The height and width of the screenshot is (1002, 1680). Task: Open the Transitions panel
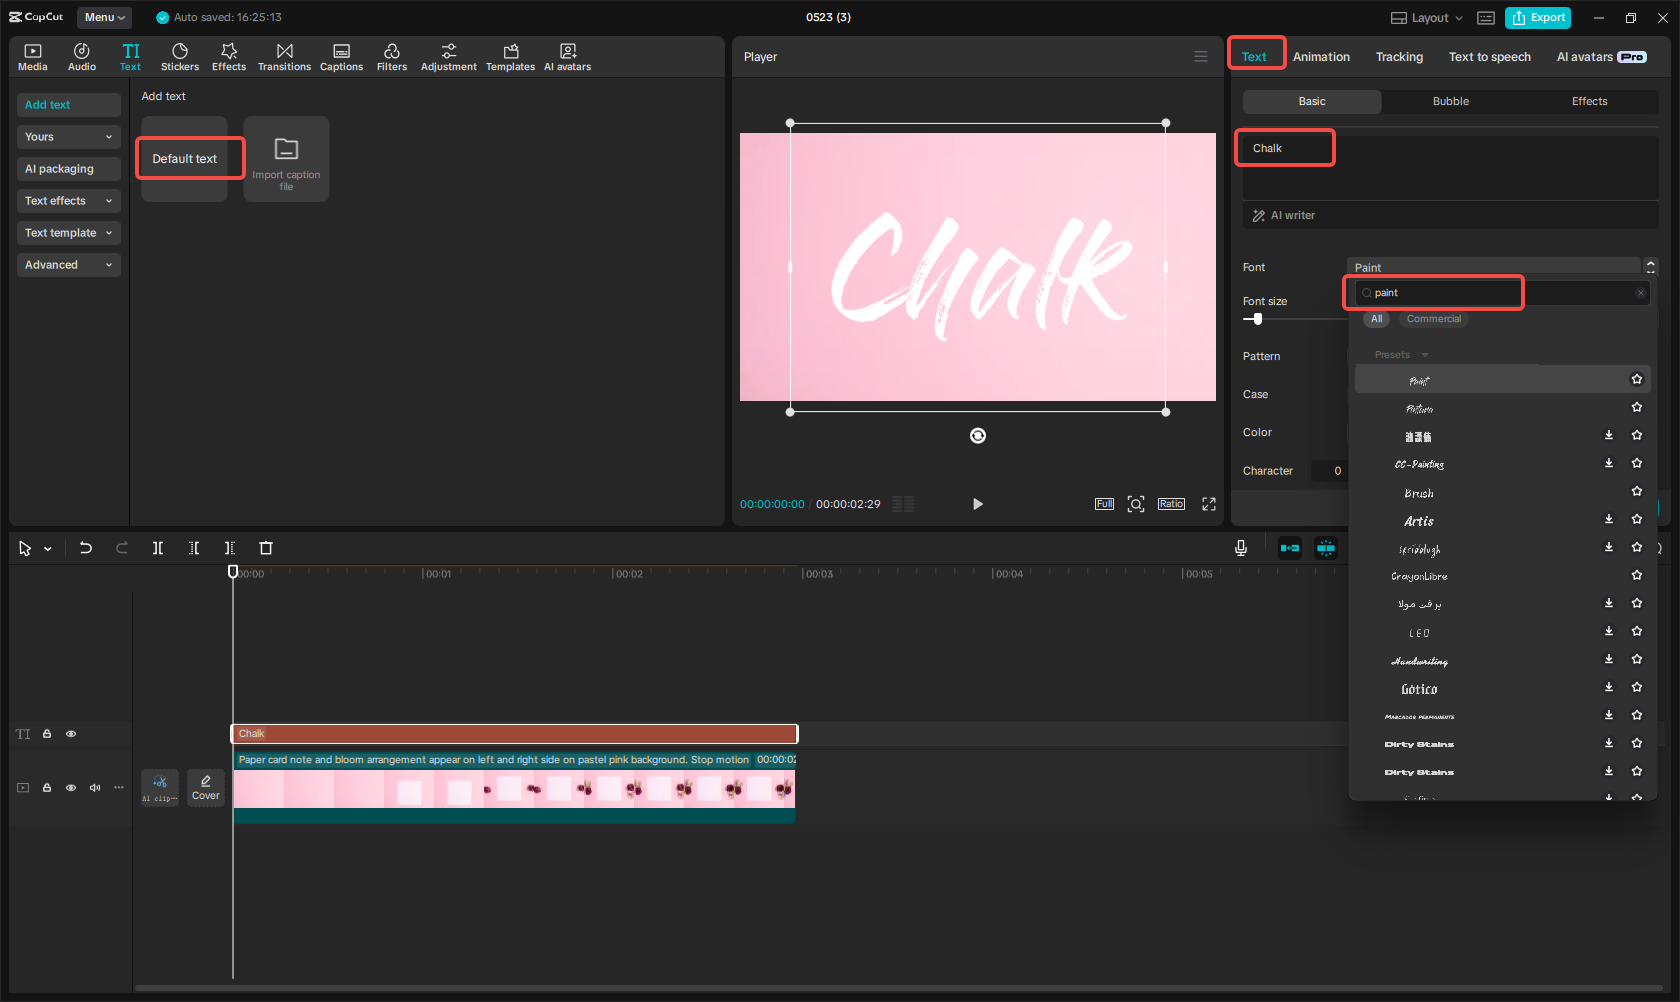tap(284, 55)
